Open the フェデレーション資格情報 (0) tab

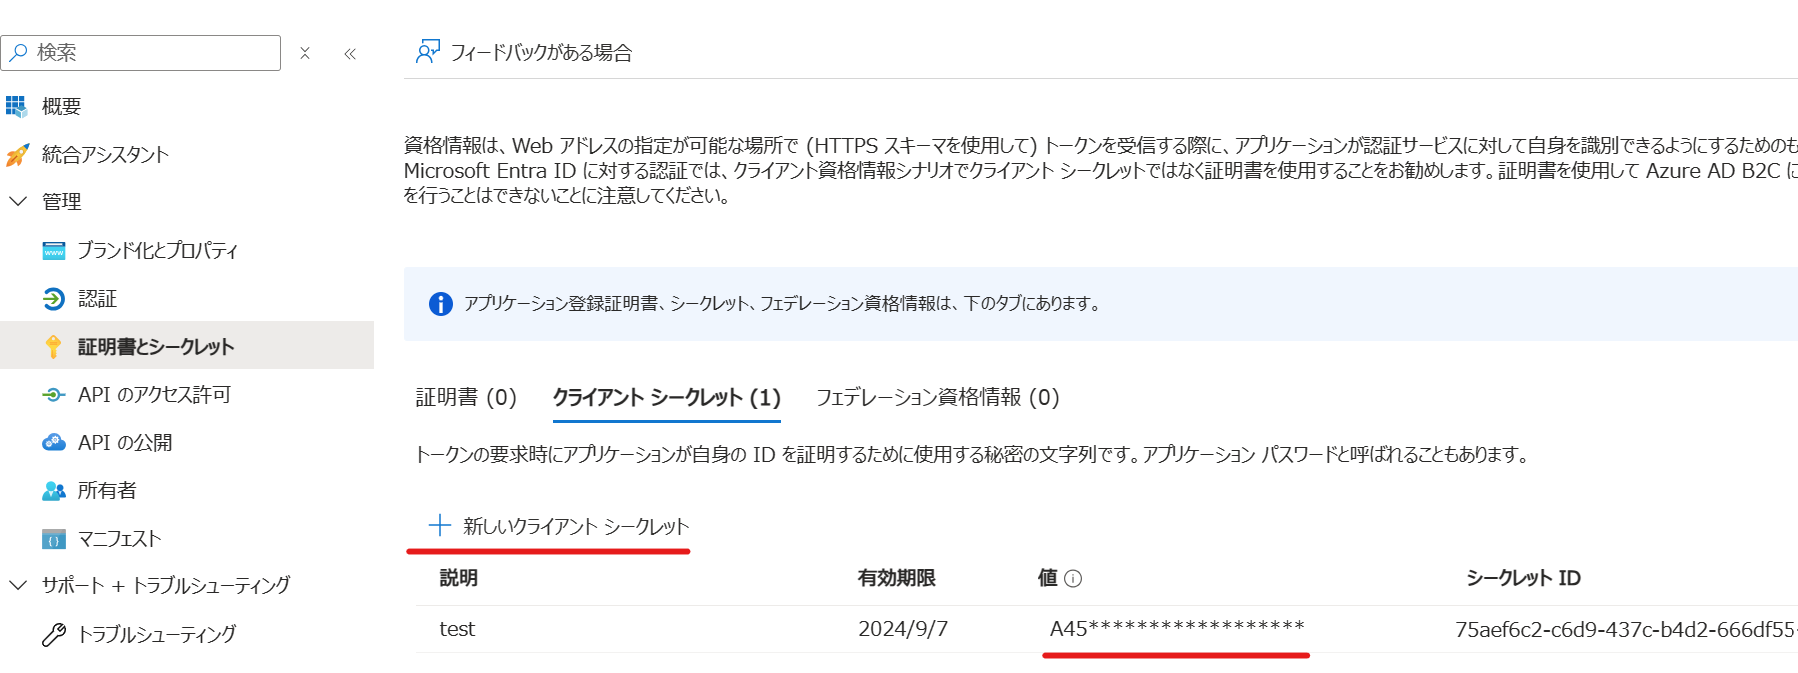(x=937, y=398)
